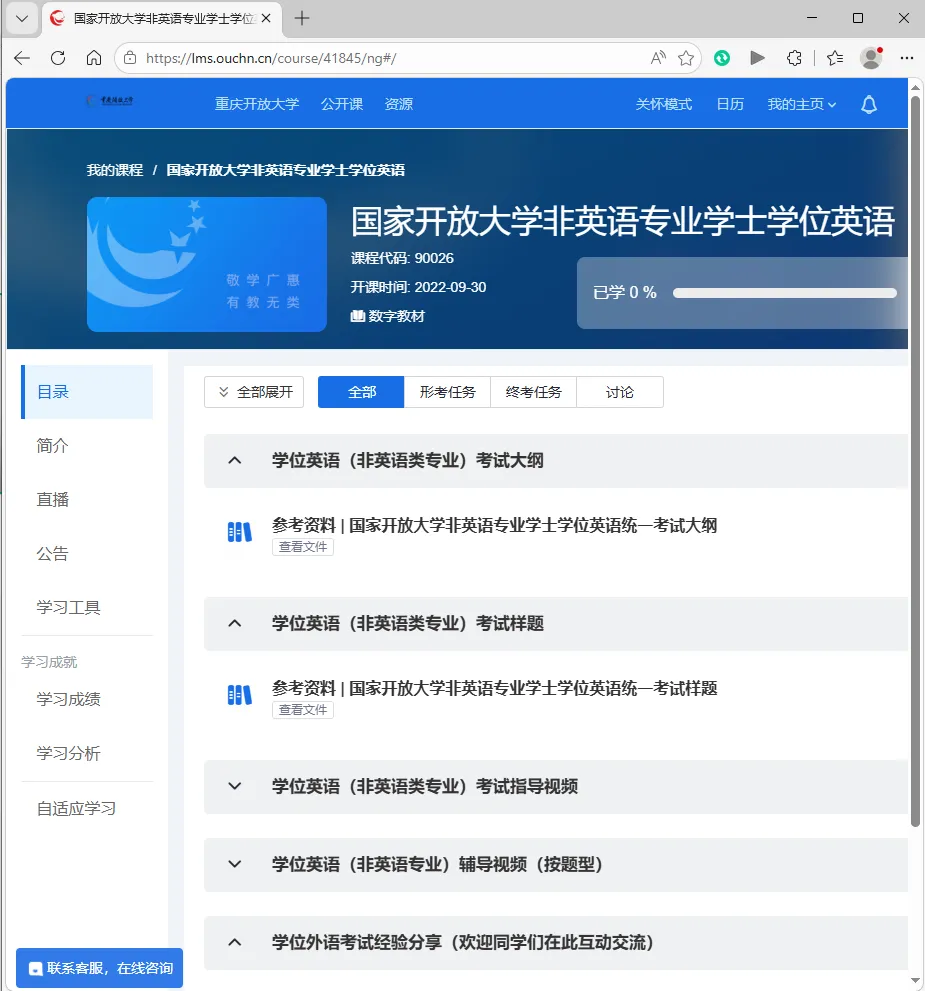The image size is (925, 991).
Task: Click 查看文件 under 考试样题
Action: pyautogui.click(x=303, y=710)
